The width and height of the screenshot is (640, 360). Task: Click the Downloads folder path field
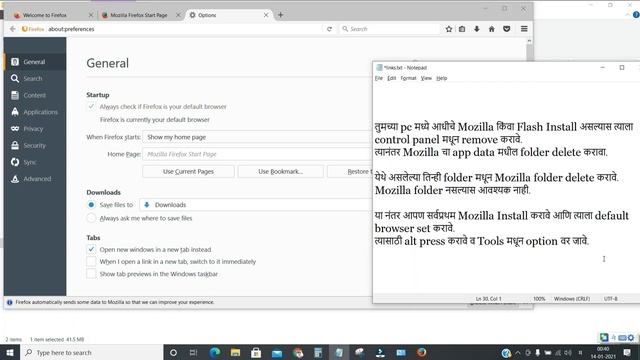pyautogui.click(x=256, y=204)
